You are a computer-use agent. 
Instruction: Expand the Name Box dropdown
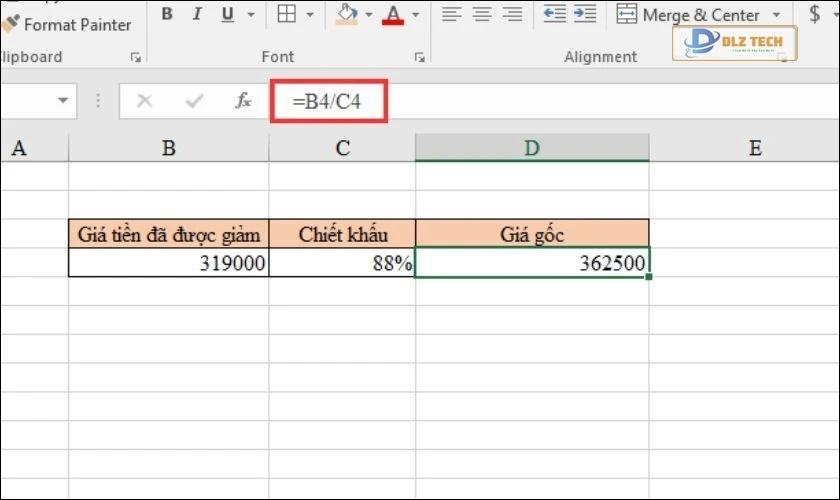64,100
